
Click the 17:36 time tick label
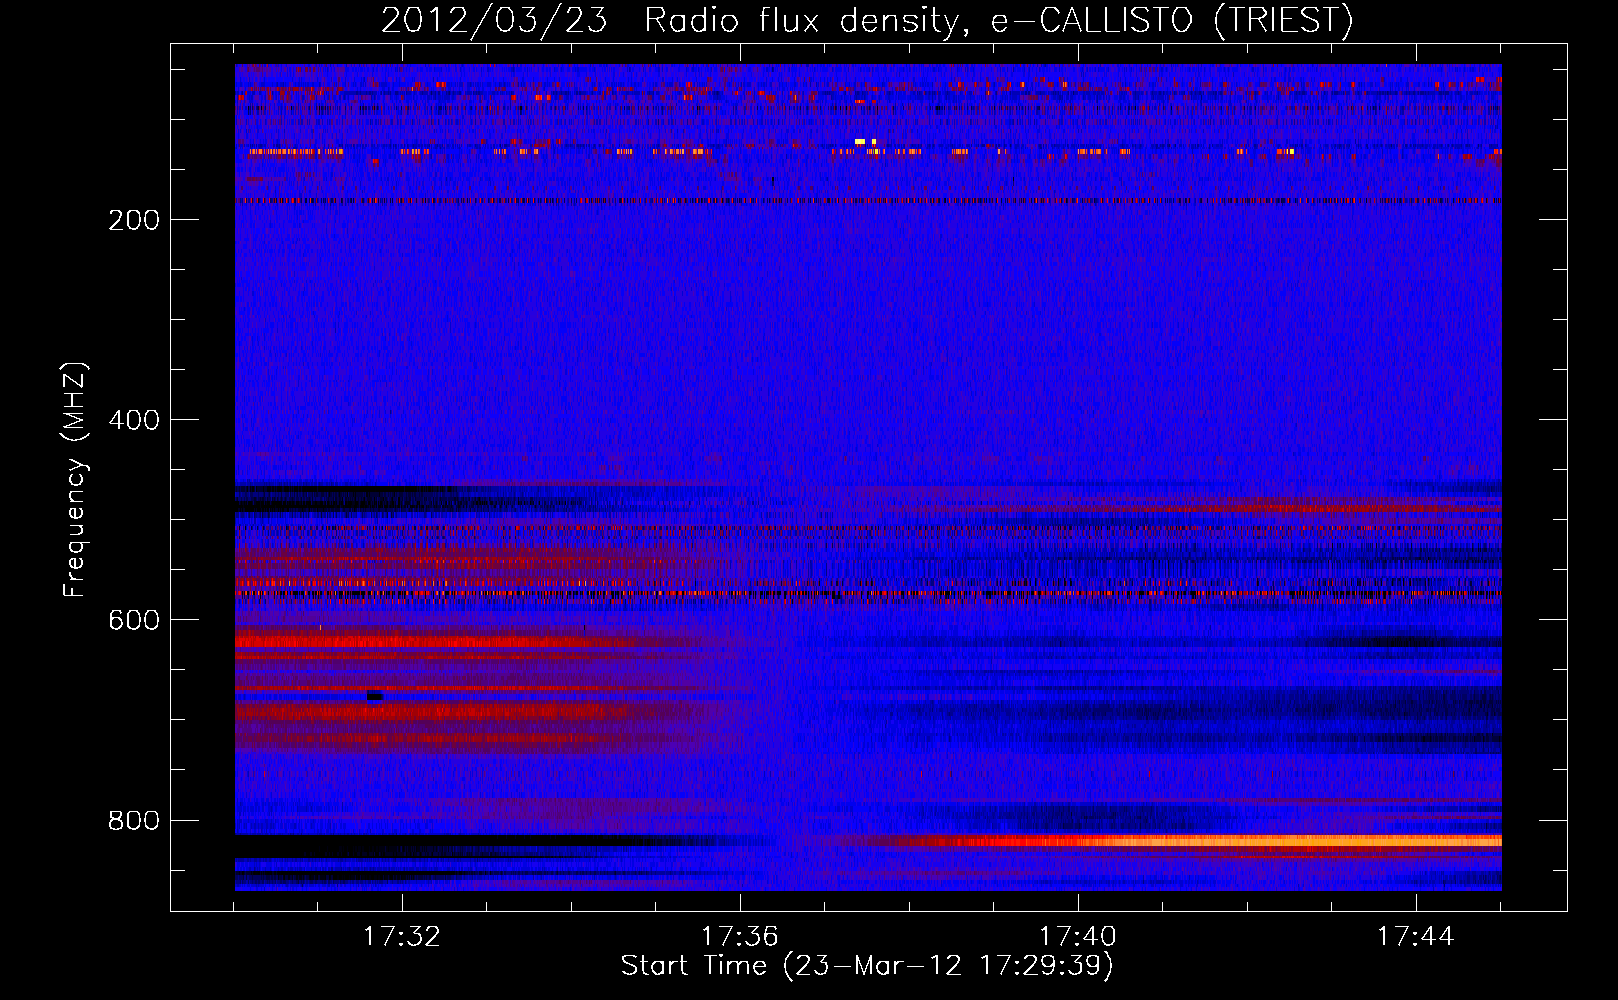740,937
